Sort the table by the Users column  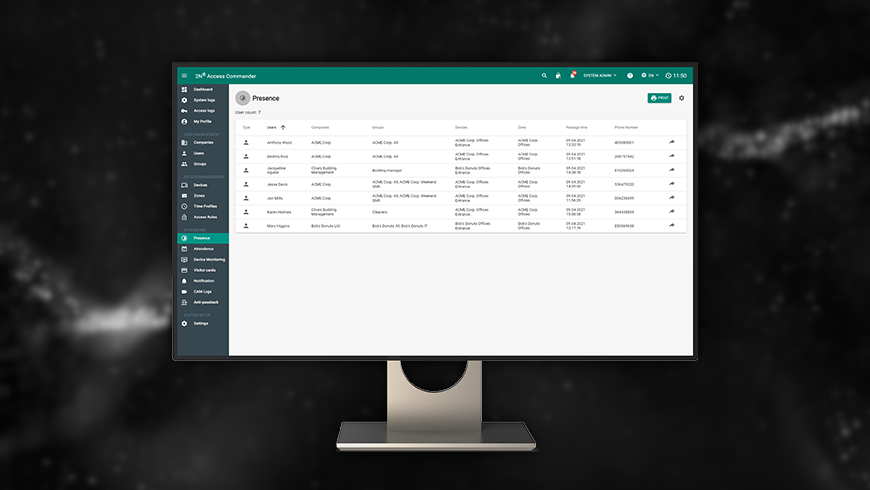(273, 128)
